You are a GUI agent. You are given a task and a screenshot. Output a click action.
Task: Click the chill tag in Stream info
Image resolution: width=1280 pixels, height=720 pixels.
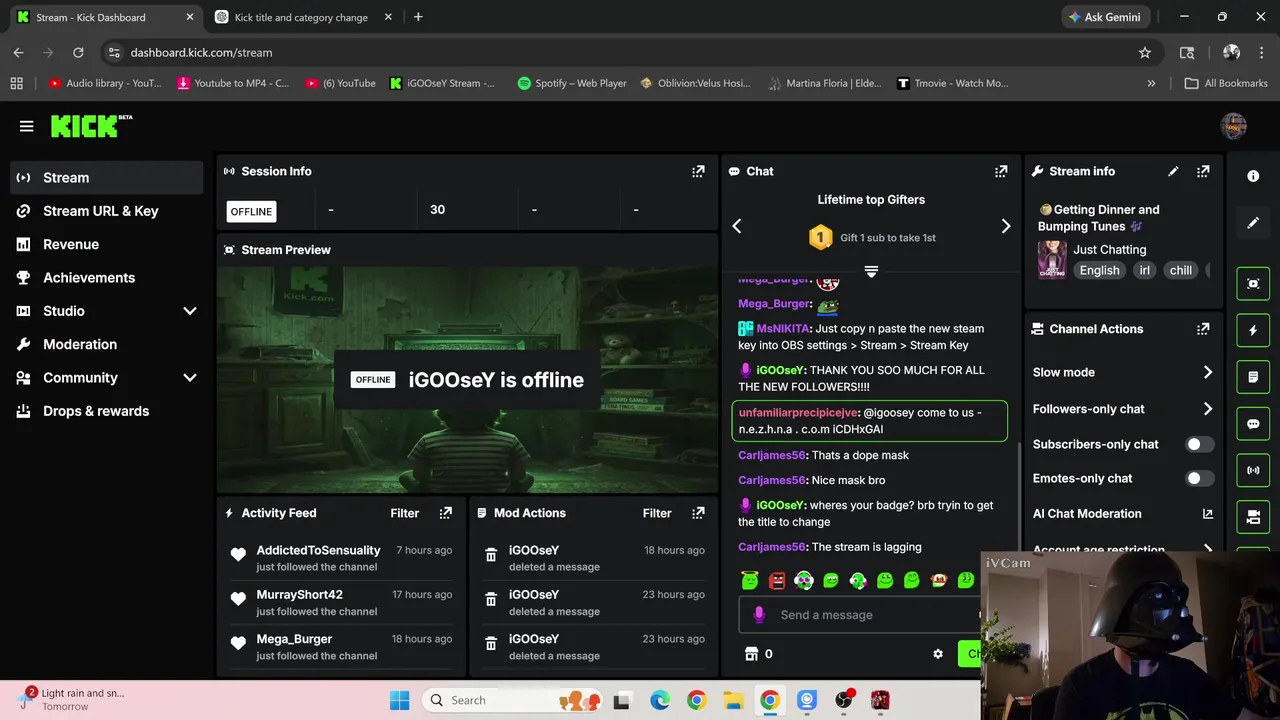click(1181, 270)
